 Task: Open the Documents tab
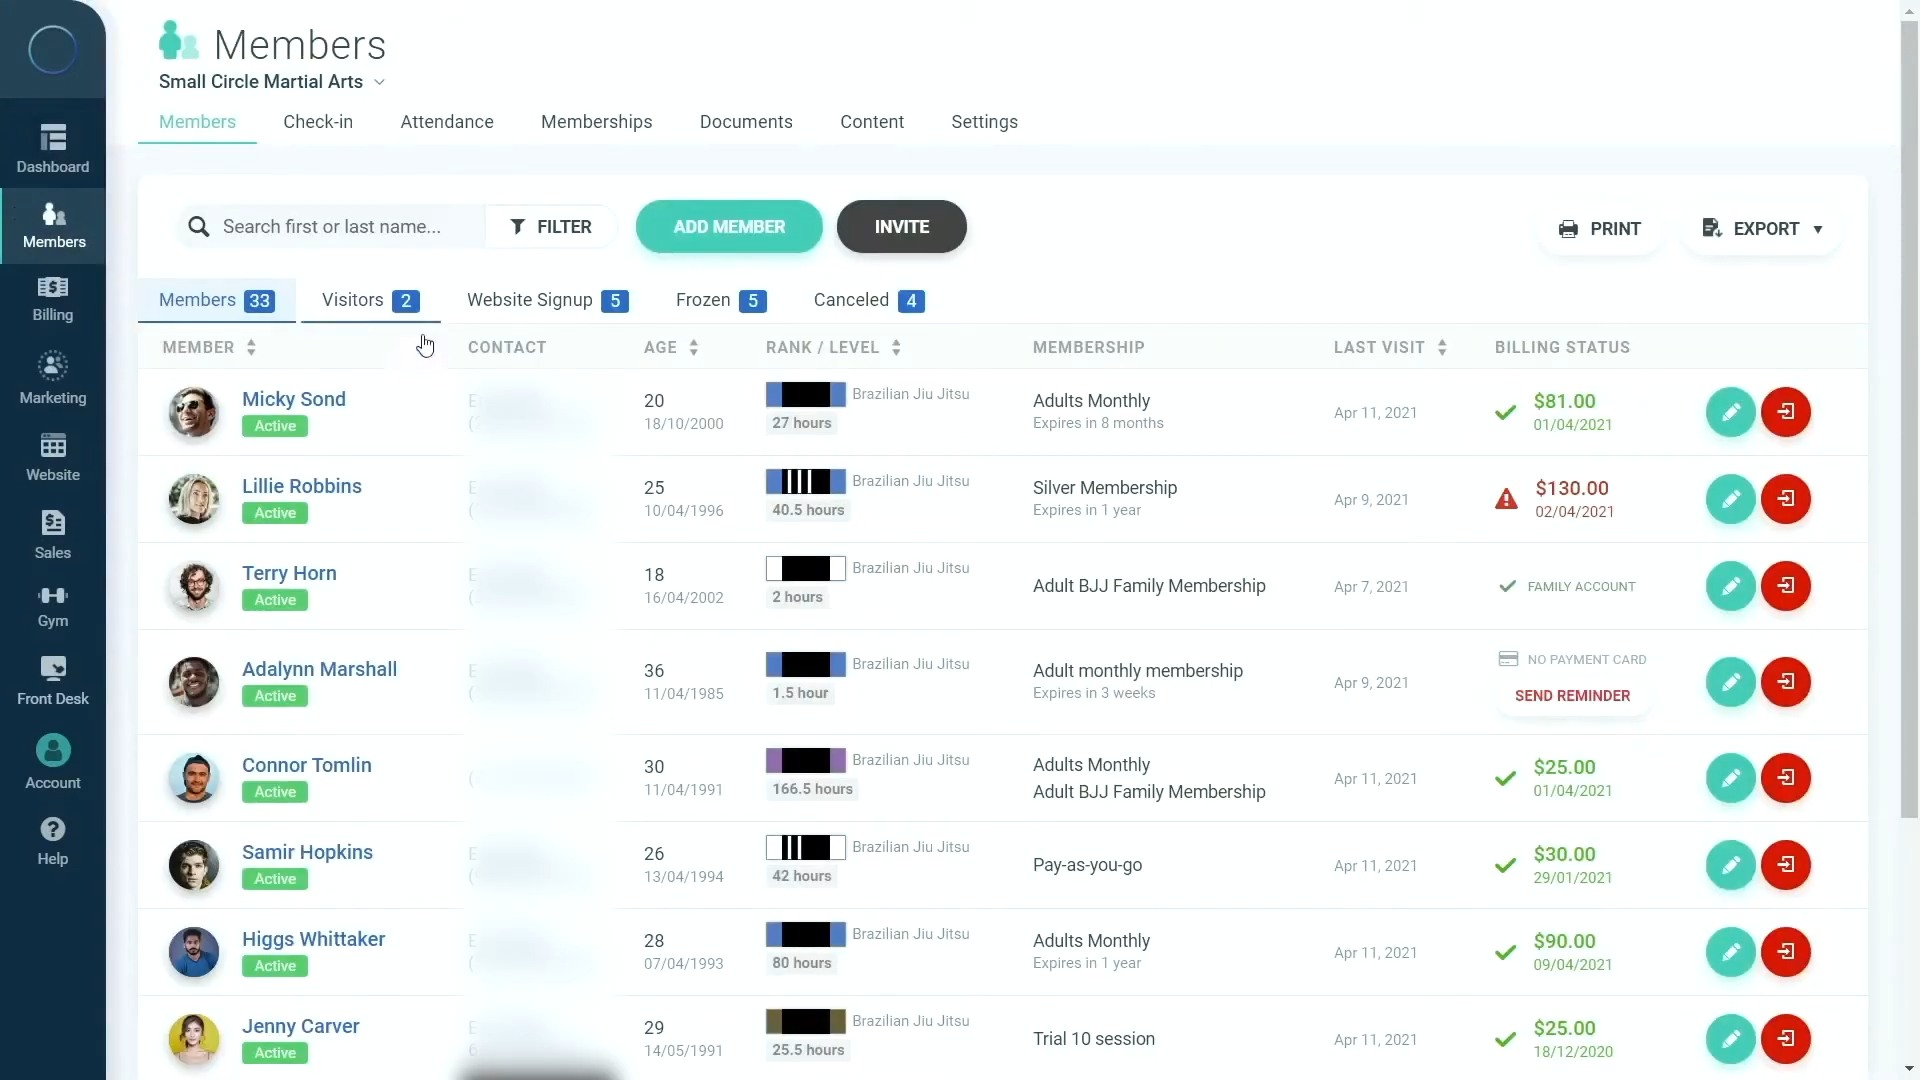point(746,122)
